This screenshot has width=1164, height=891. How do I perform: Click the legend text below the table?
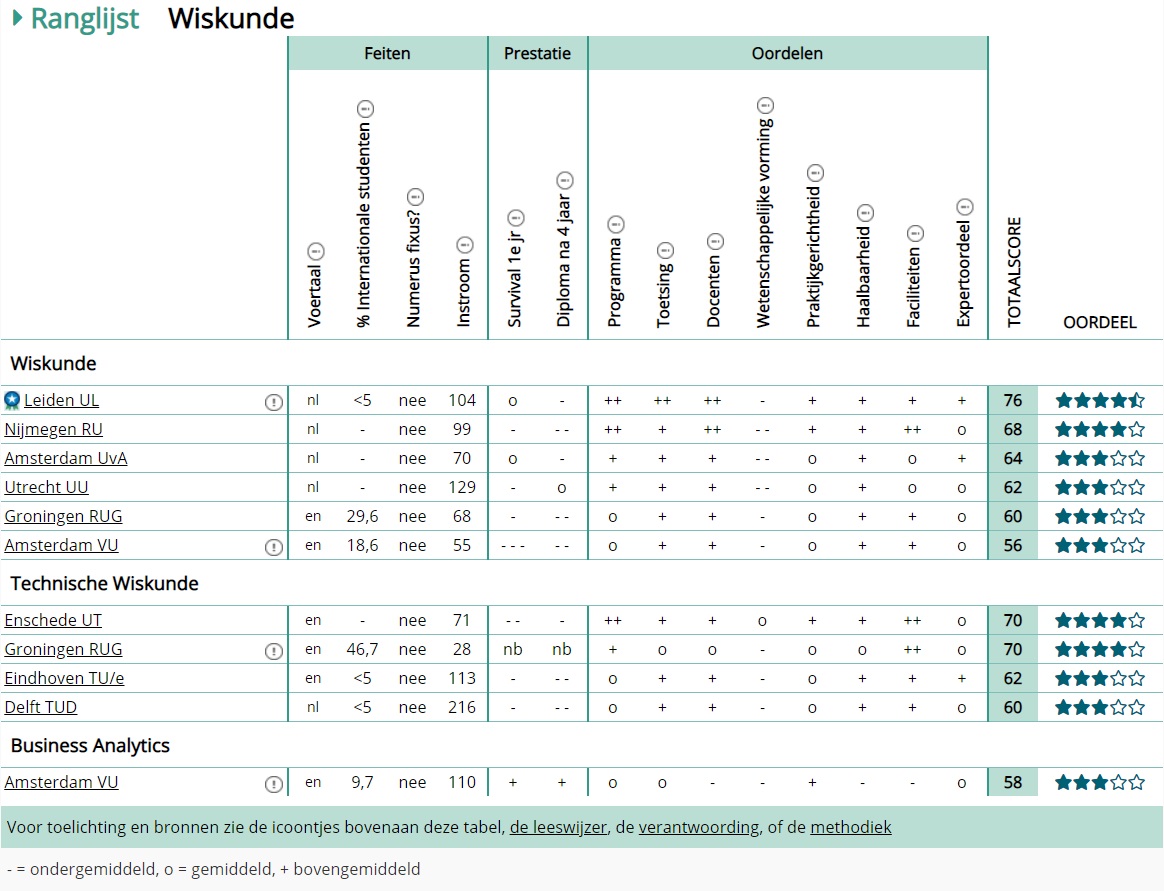tap(214, 869)
